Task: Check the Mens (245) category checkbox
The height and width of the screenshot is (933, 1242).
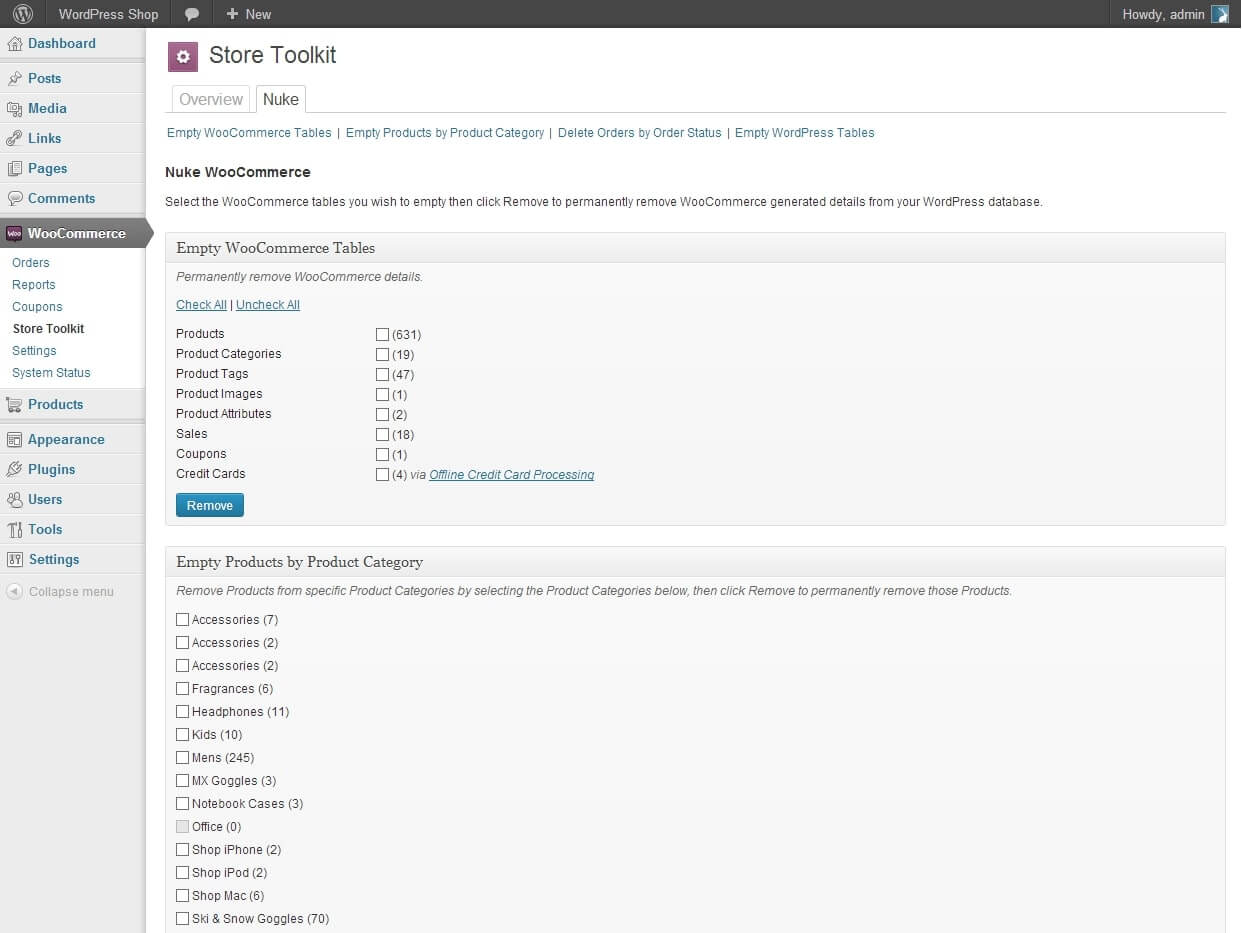Action: (182, 758)
